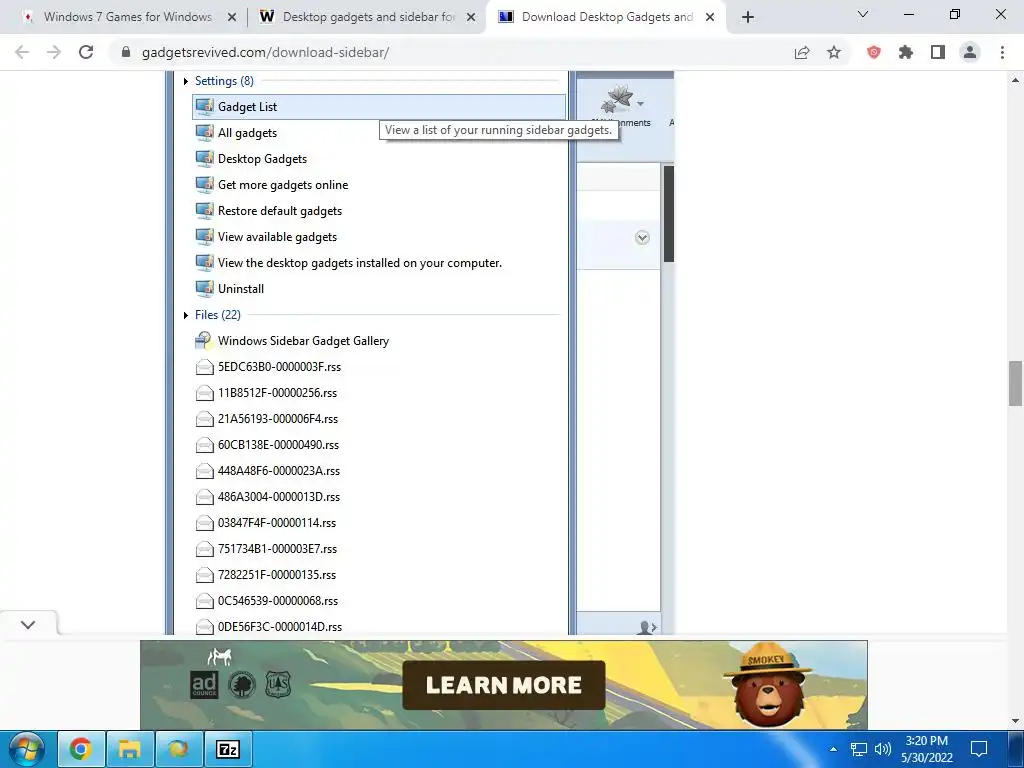The width and height of the screenshot is (1024, 768).
Task: Click the All gadgets item icon
Action: (204, 133)
